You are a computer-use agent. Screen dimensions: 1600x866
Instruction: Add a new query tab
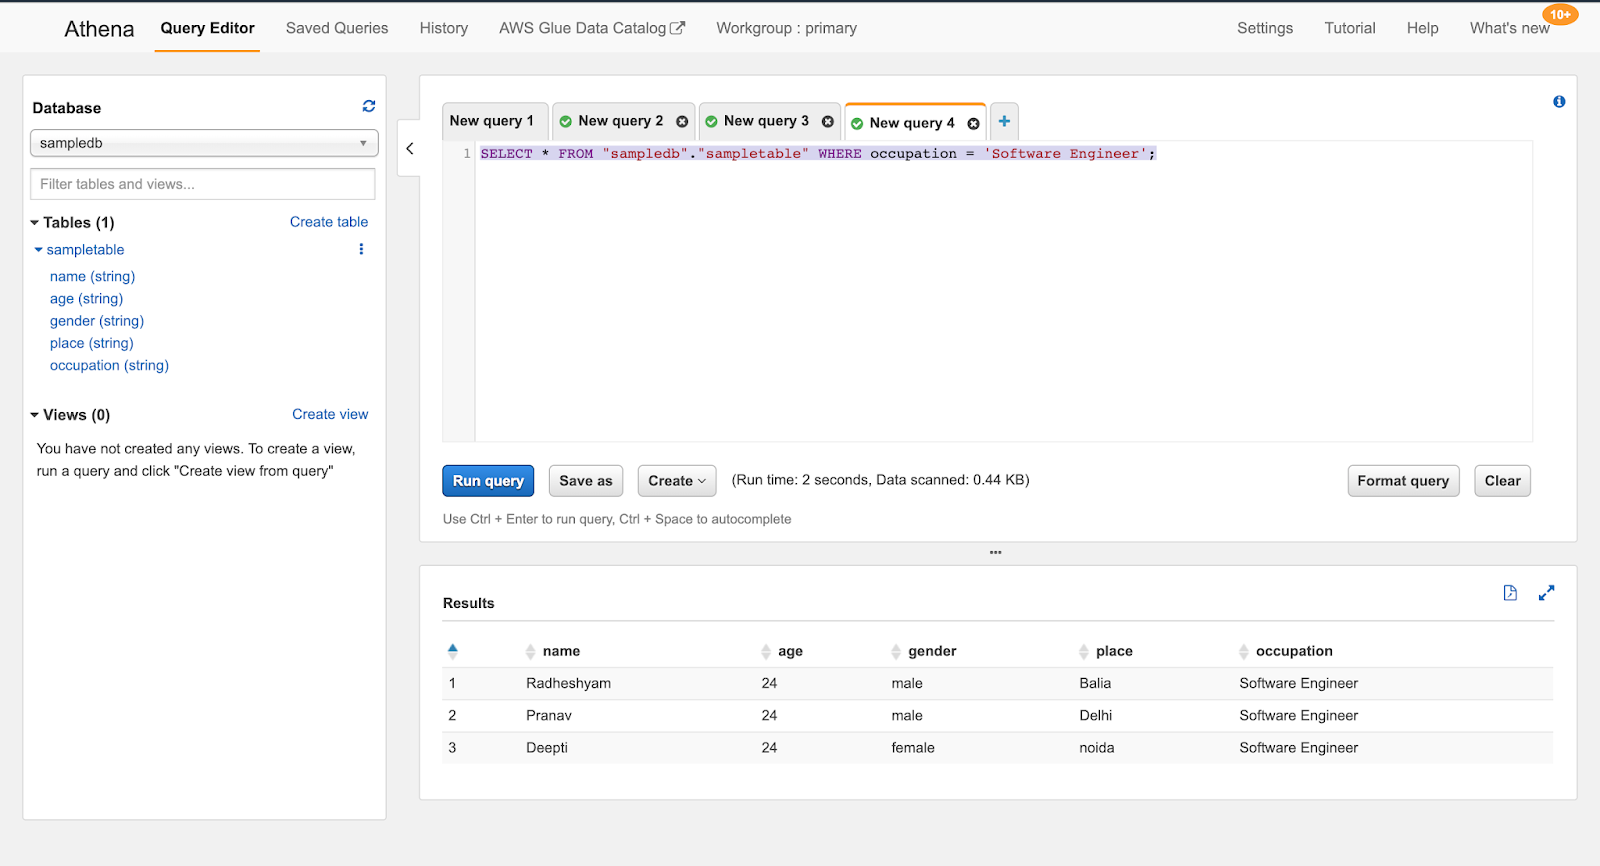click(1004, 121)
